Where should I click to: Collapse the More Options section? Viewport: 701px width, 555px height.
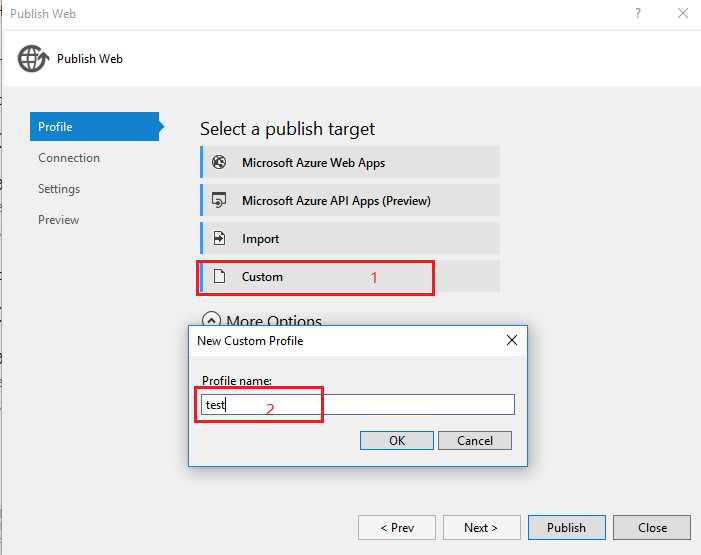pos(211,321)
